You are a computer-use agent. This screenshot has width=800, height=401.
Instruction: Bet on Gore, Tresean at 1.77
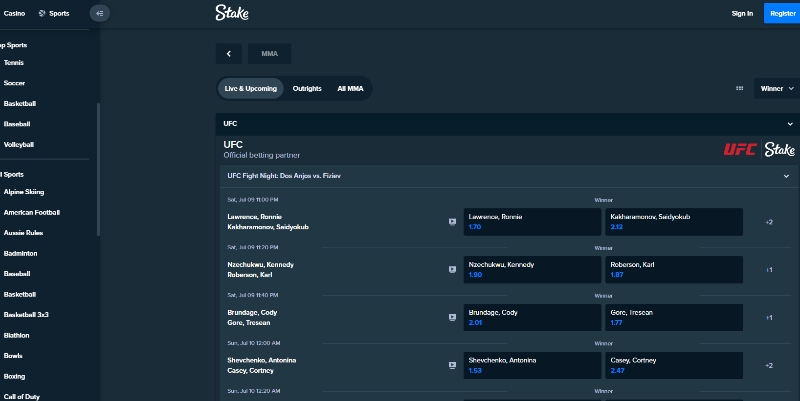click(x=674, y=318)
